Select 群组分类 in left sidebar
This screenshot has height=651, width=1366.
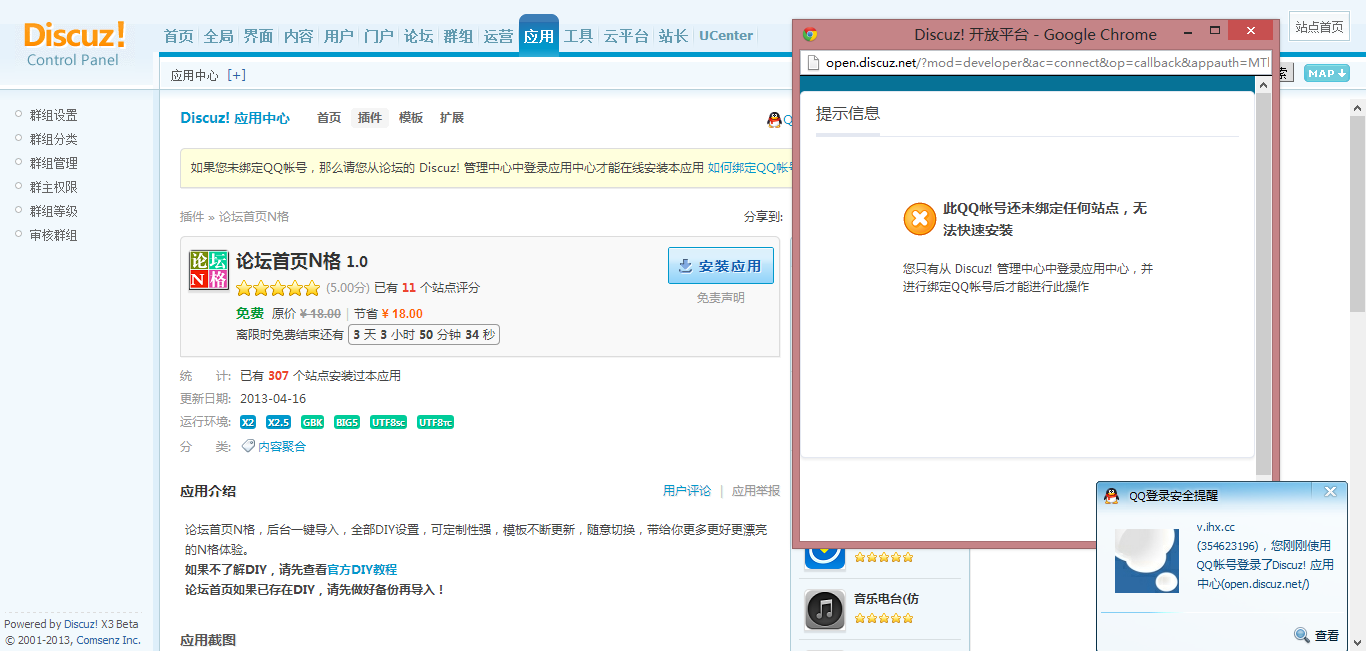54,139
